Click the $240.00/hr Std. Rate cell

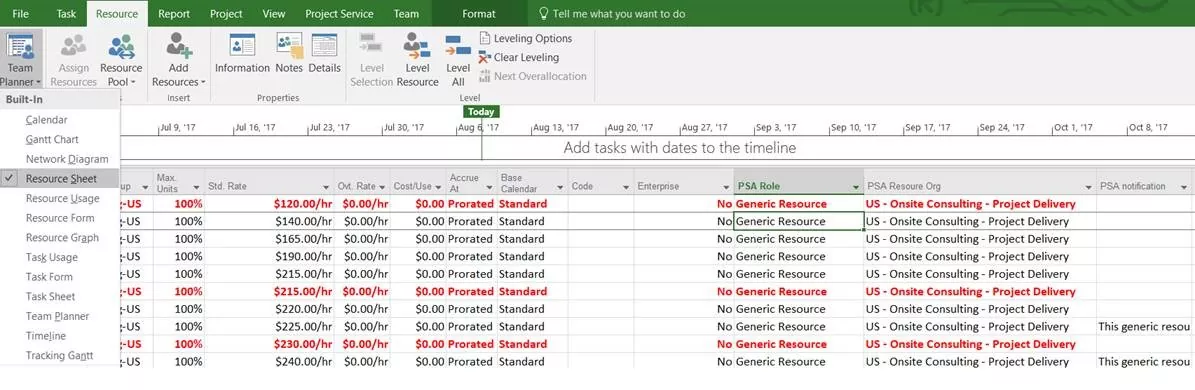pyautogui.click(x=269, y=362)
